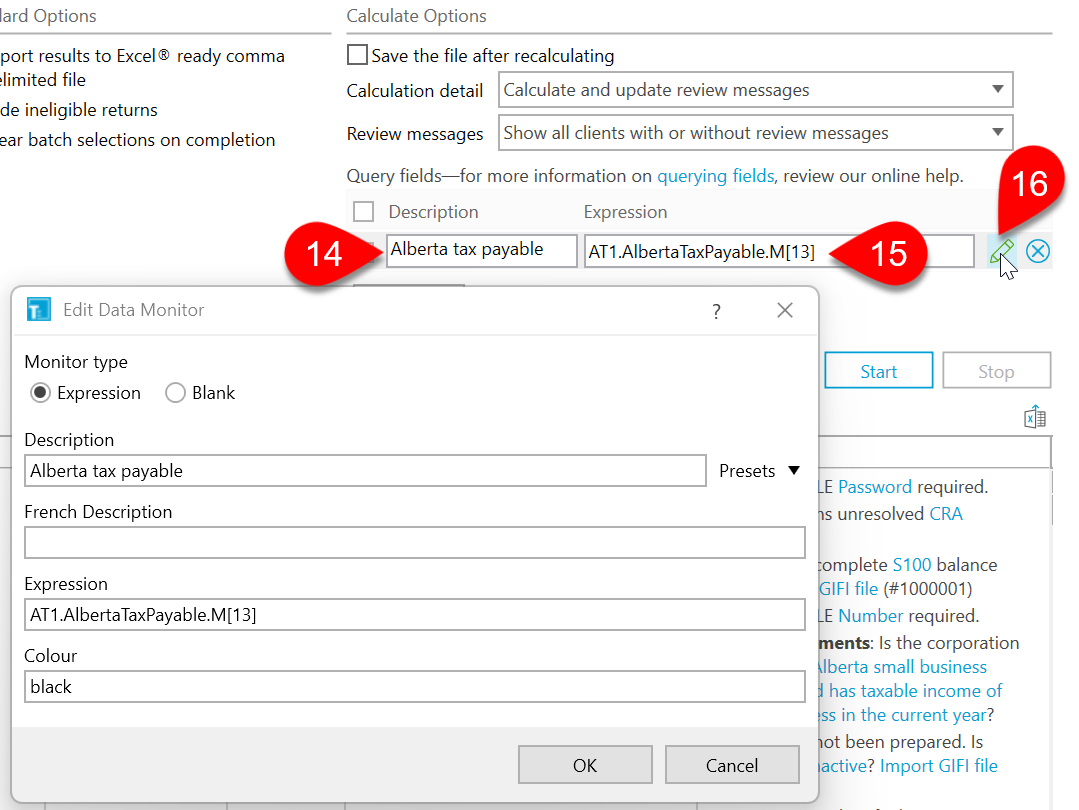The height and width of the screenshot is (810, 1079).
Task: Click the Colour input field
Action: (x=415, y=686)
